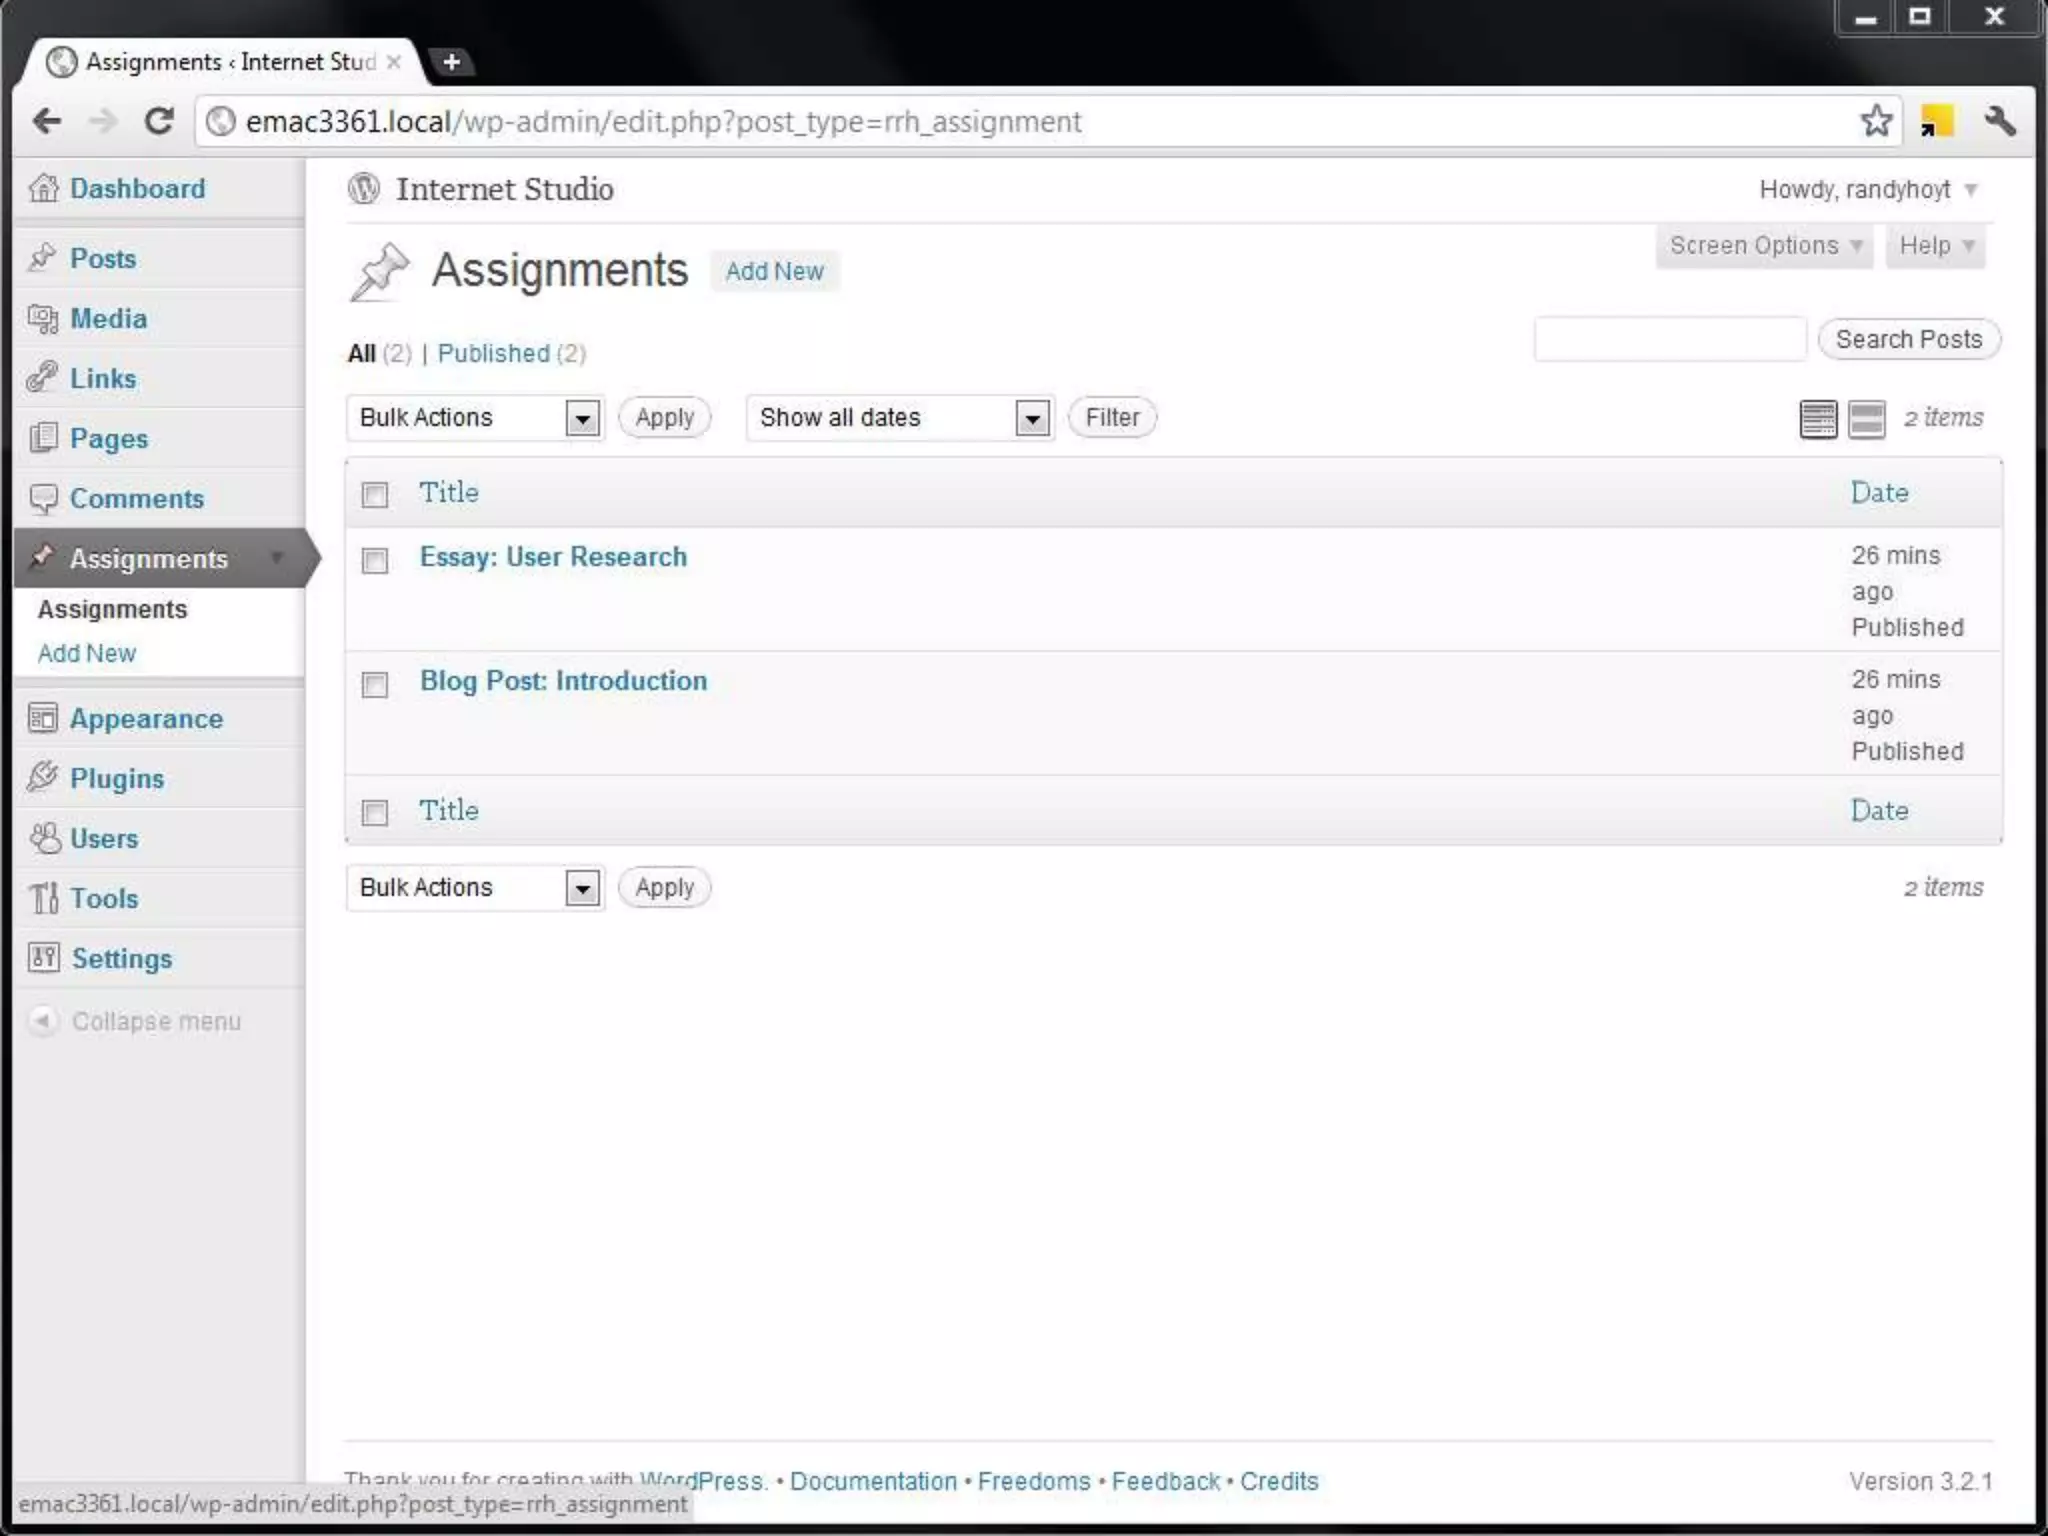This screenshot has width=2048, height=1536.
Task: Reload the page
Action: pos(159,122)
